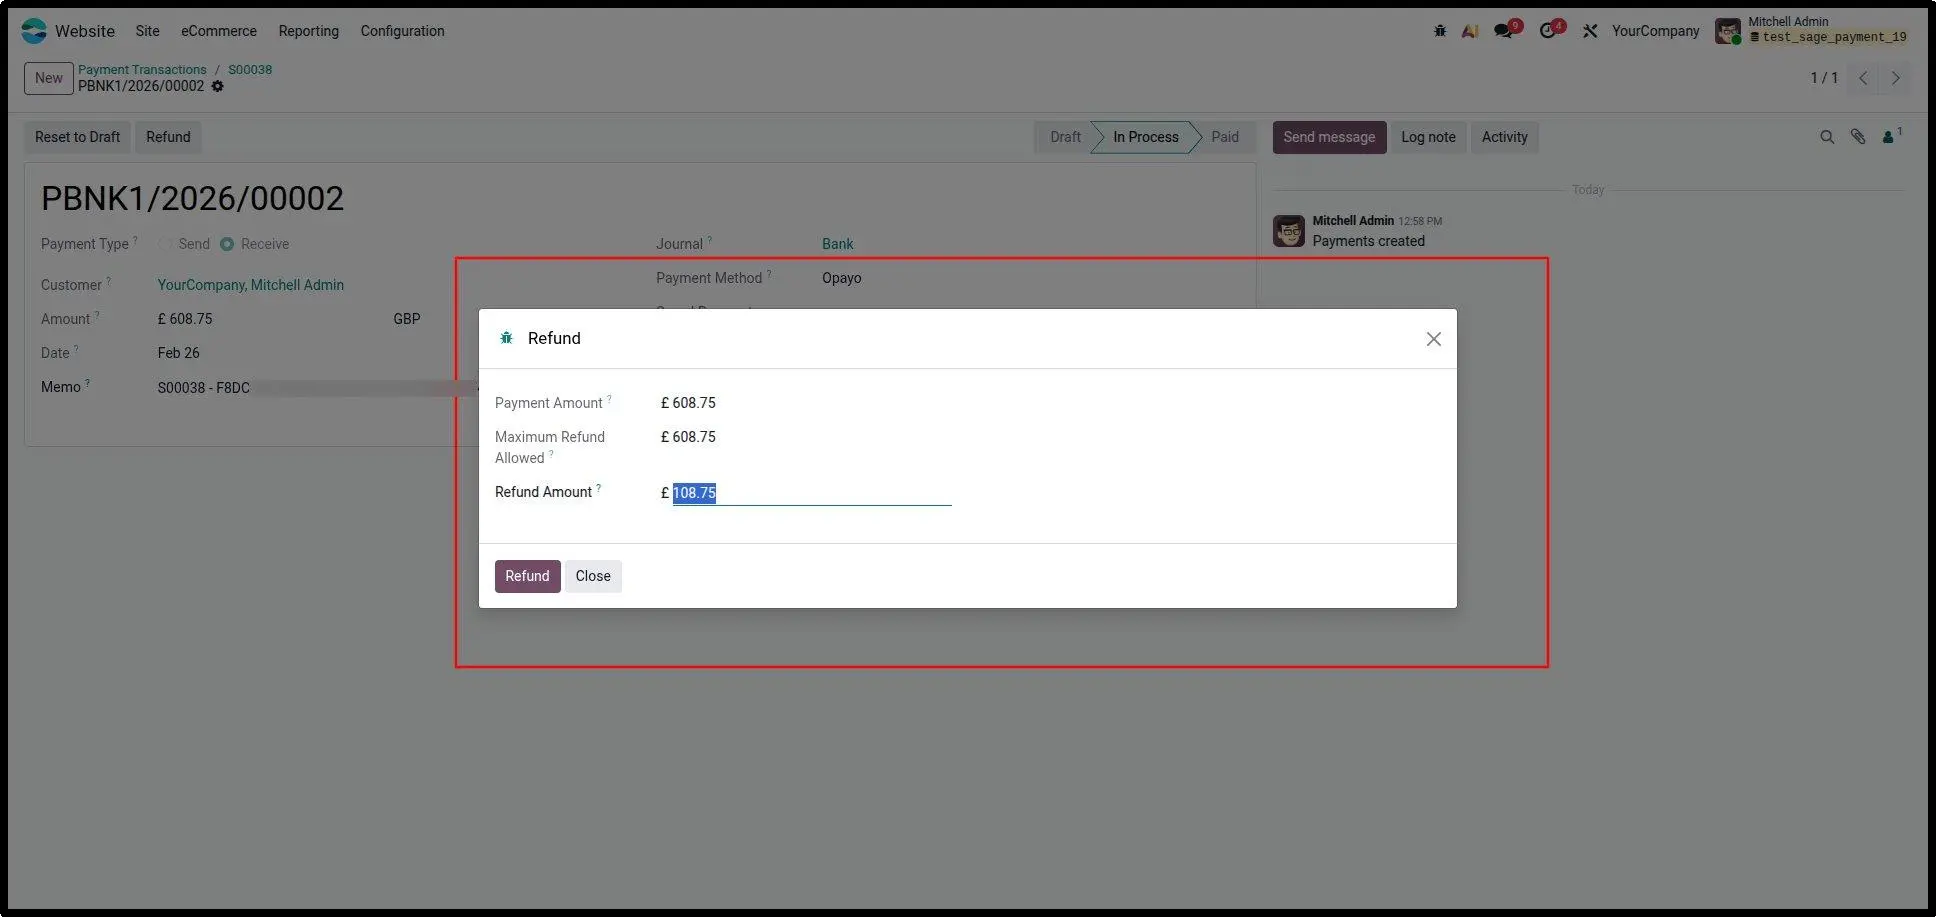This screenshot has width=1938, height=919.
Task: Click Close button in Refund dialog
Action: (593, 576)
